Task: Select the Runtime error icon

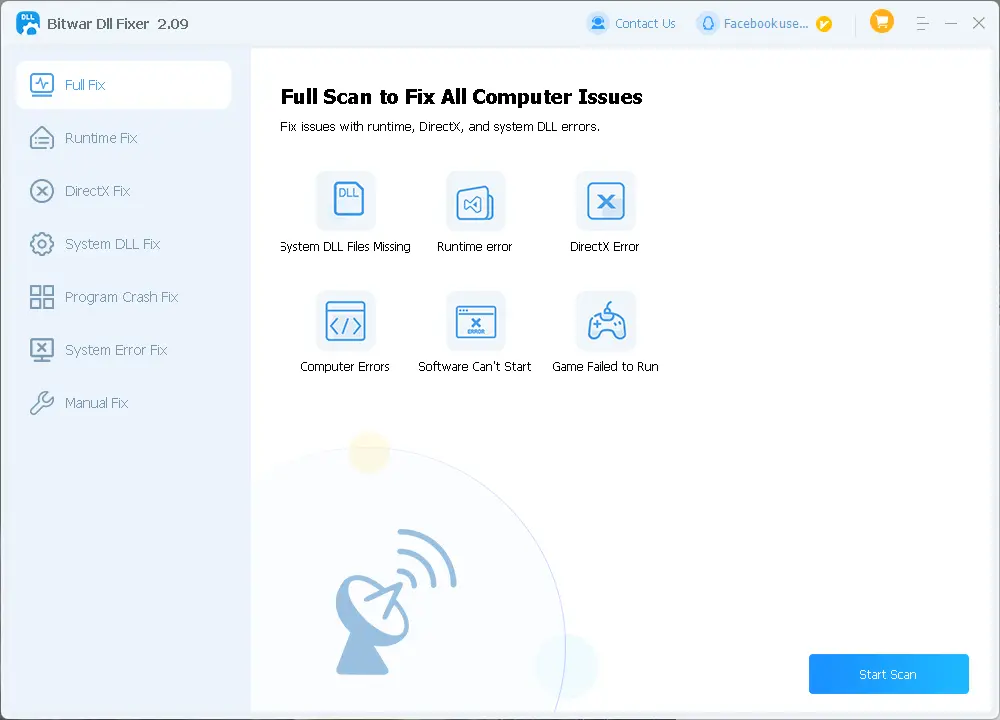Action: [475, 200]
